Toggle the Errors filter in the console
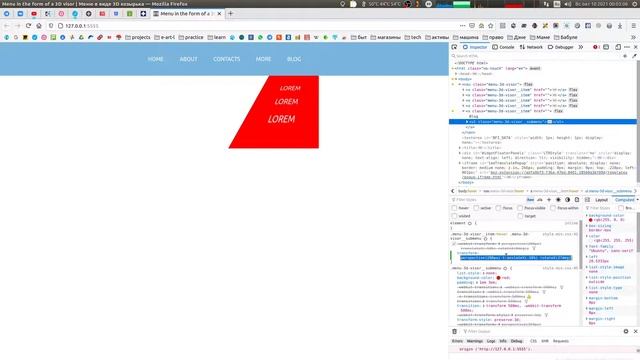The height and width of the screenshot is (360, 640). [457, 341]
